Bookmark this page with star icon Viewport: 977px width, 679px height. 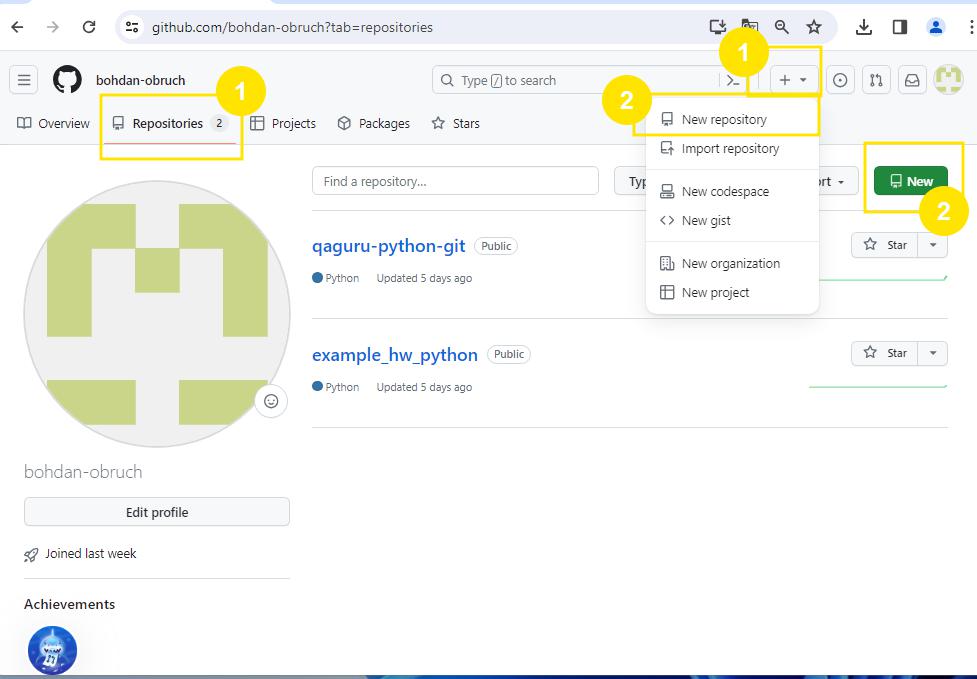pos(814,27)
